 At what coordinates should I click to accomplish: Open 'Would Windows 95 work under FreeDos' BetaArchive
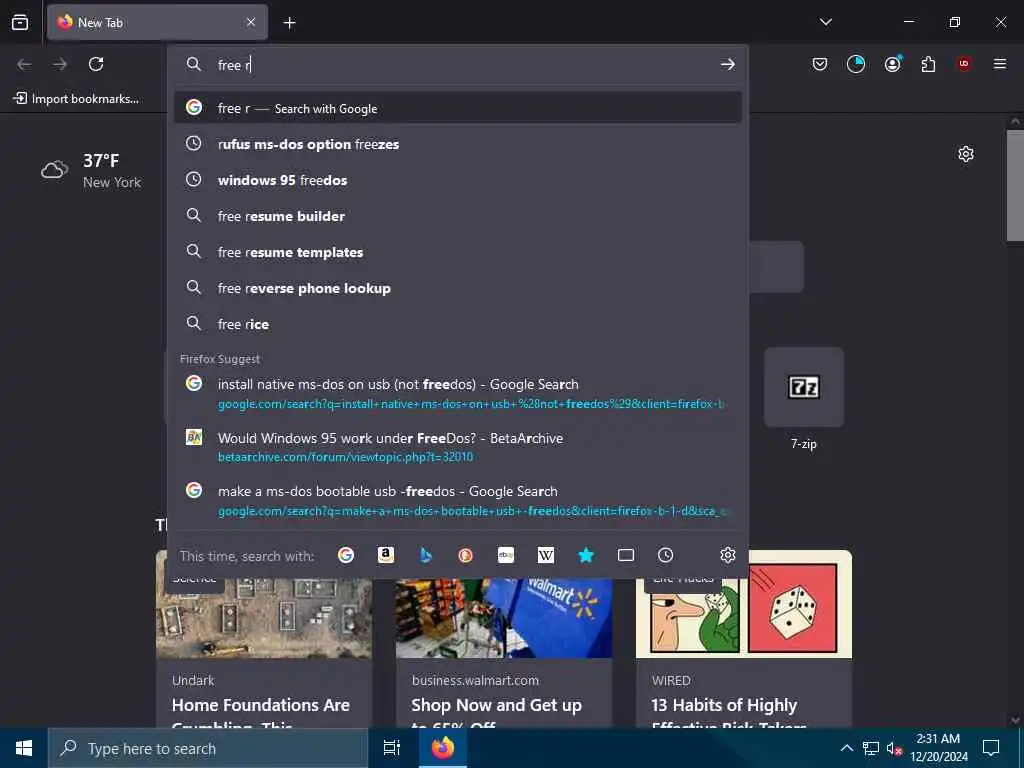[458, 447]
